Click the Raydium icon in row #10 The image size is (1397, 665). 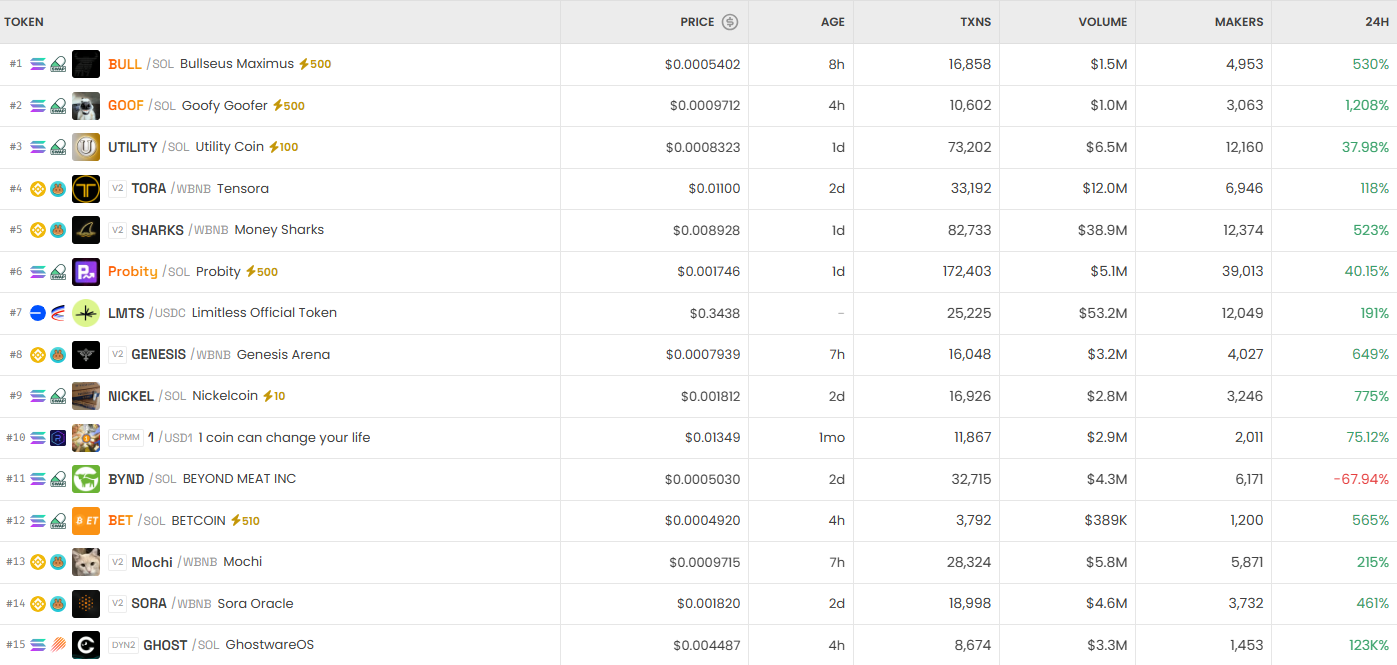(x=58, y=438)
